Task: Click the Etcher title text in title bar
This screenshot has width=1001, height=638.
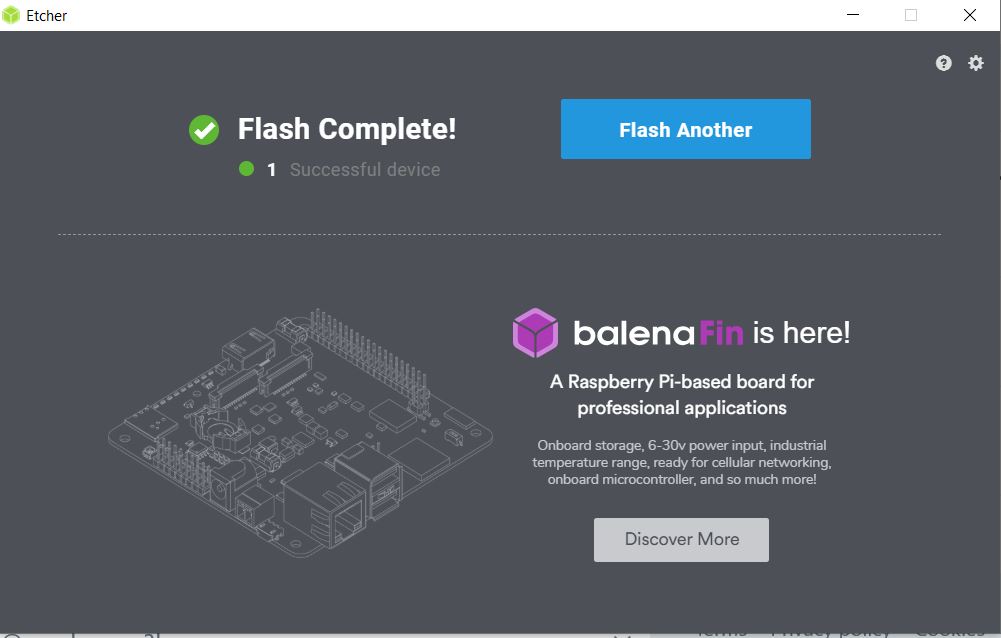Action: pos(47,16)
